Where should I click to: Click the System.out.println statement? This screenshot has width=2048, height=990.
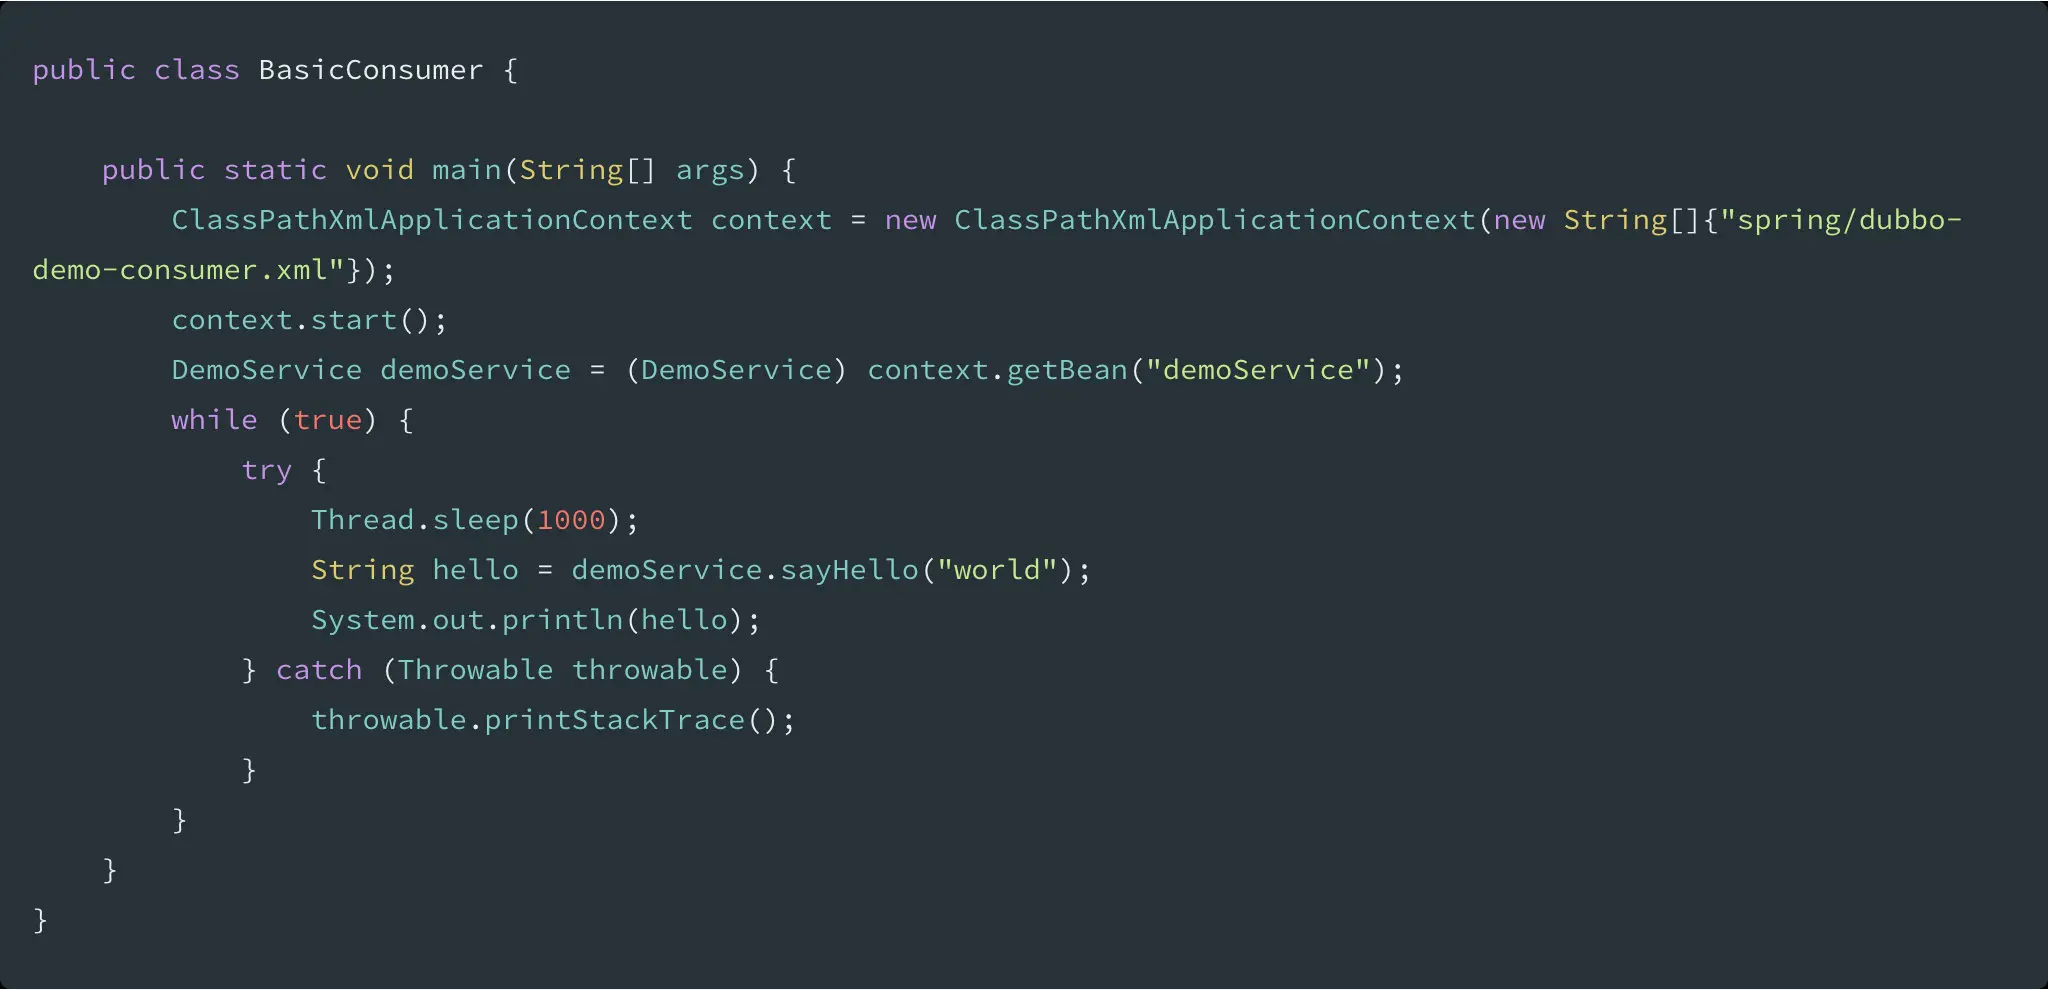(536, 621)
